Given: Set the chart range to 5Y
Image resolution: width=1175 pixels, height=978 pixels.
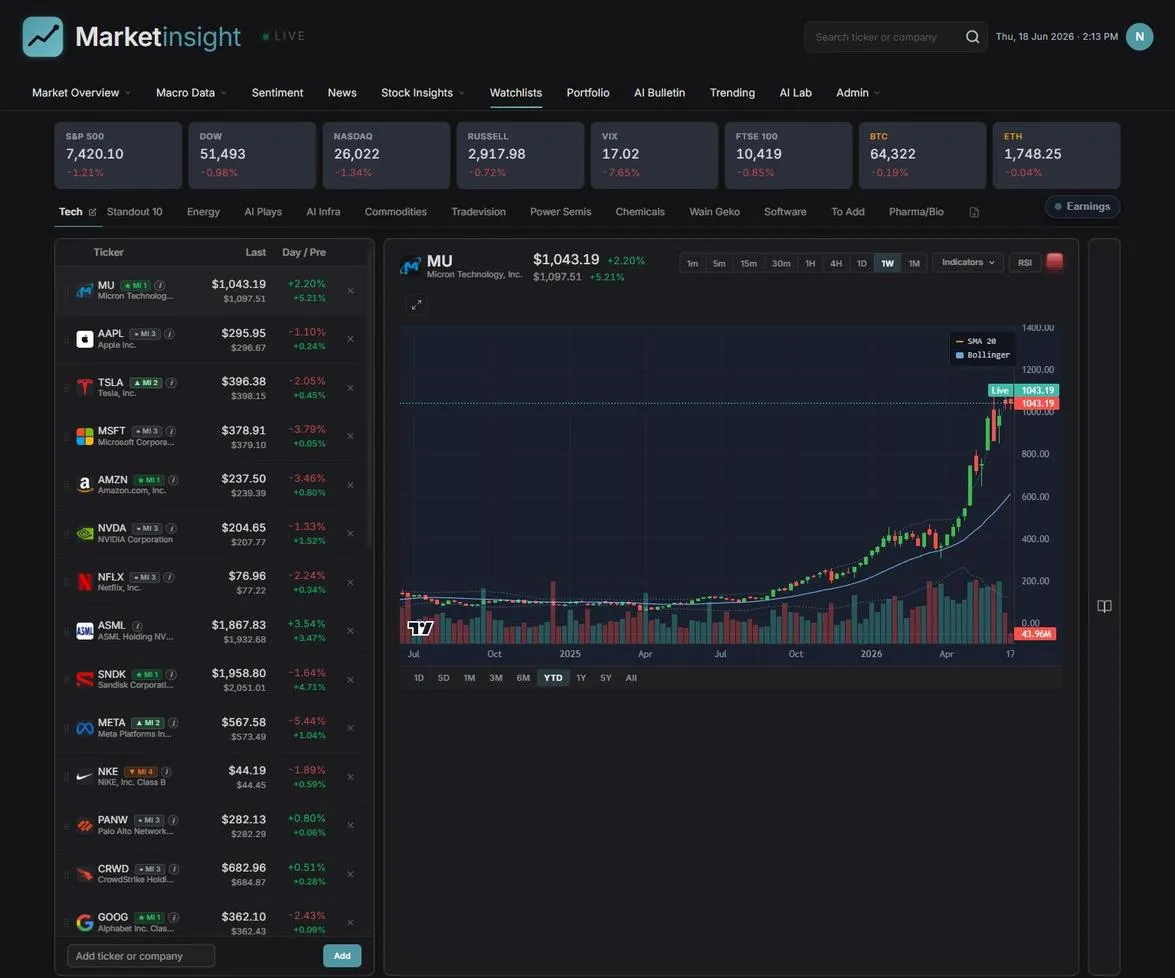Looking at the screenshot, I should 605,678.
